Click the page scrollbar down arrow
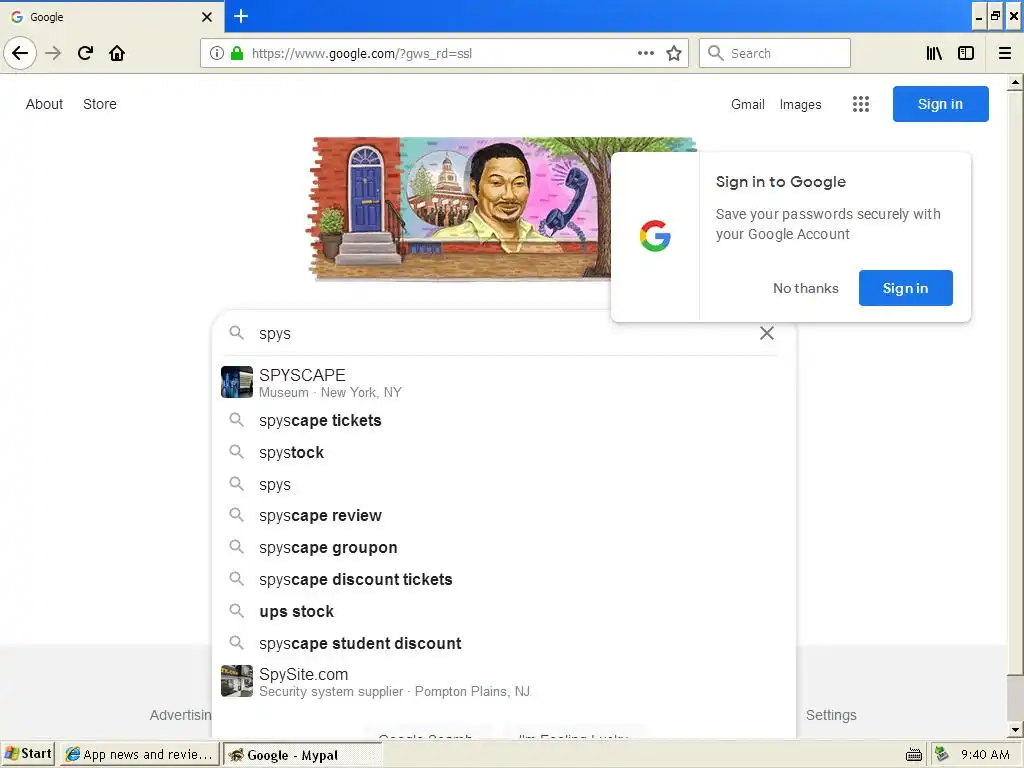The height and width of the screenshot is (768, 1024). coord(1016,730)
